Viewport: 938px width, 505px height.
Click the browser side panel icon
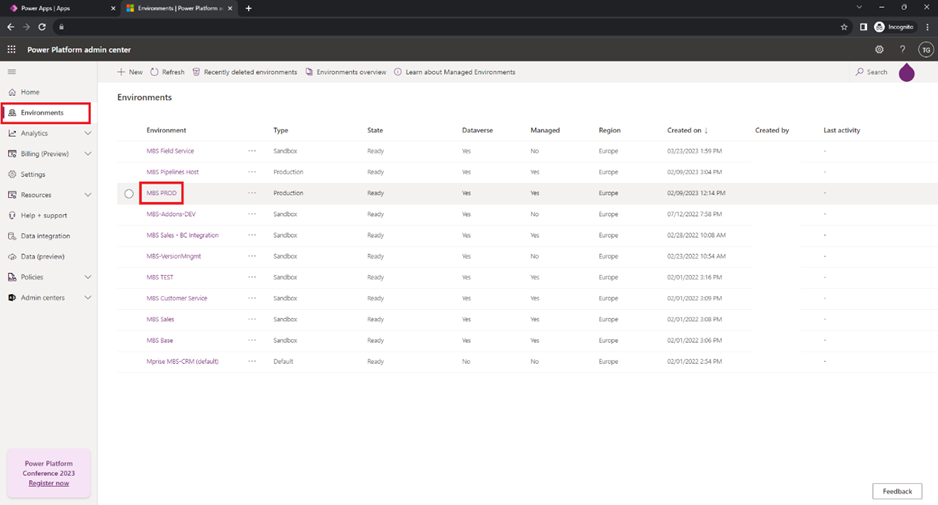pyautogui.click(x=863, y=27)
